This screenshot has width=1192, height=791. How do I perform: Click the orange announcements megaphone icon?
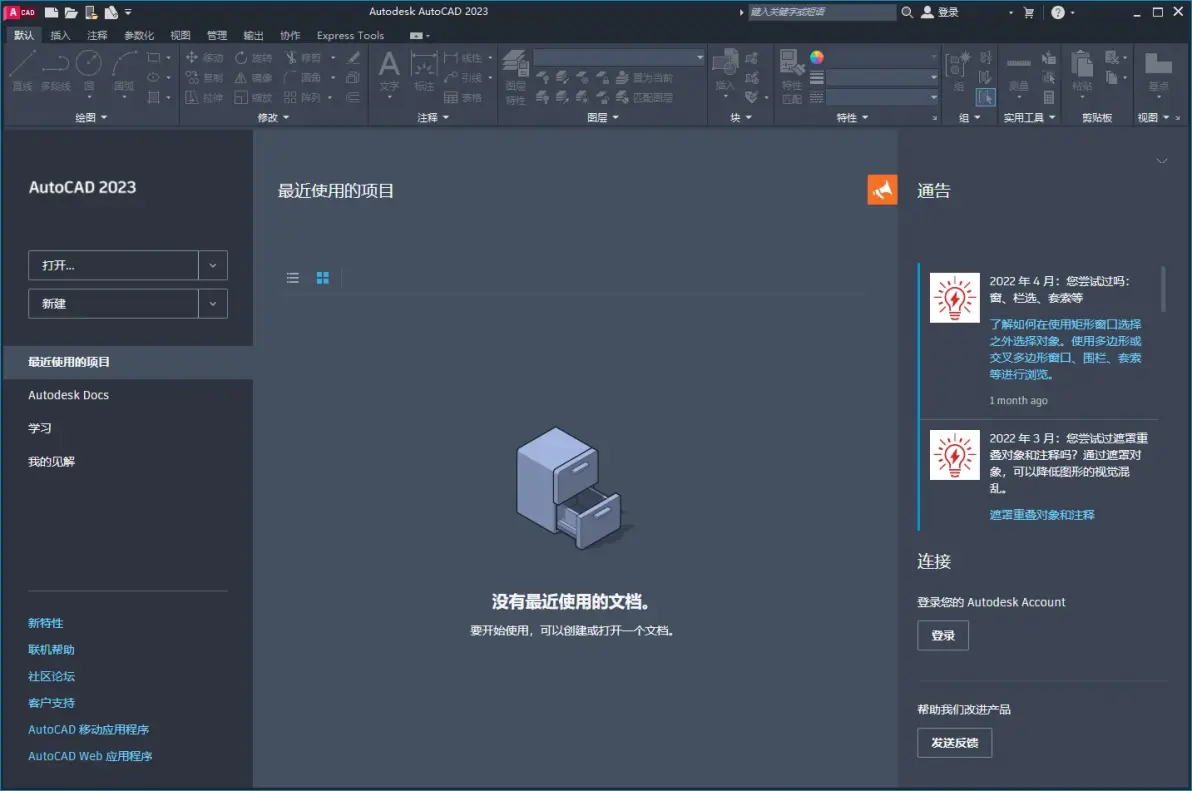(x=882, y=190)
